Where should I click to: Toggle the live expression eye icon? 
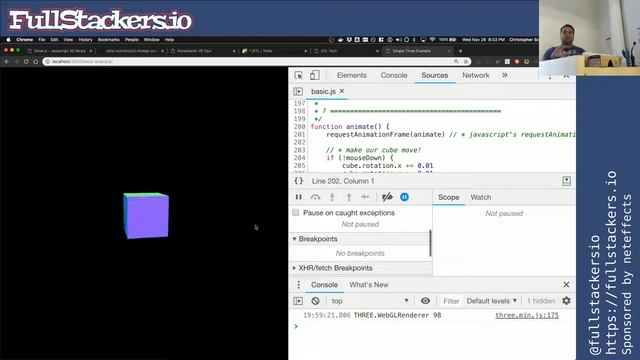pos(425,301)
